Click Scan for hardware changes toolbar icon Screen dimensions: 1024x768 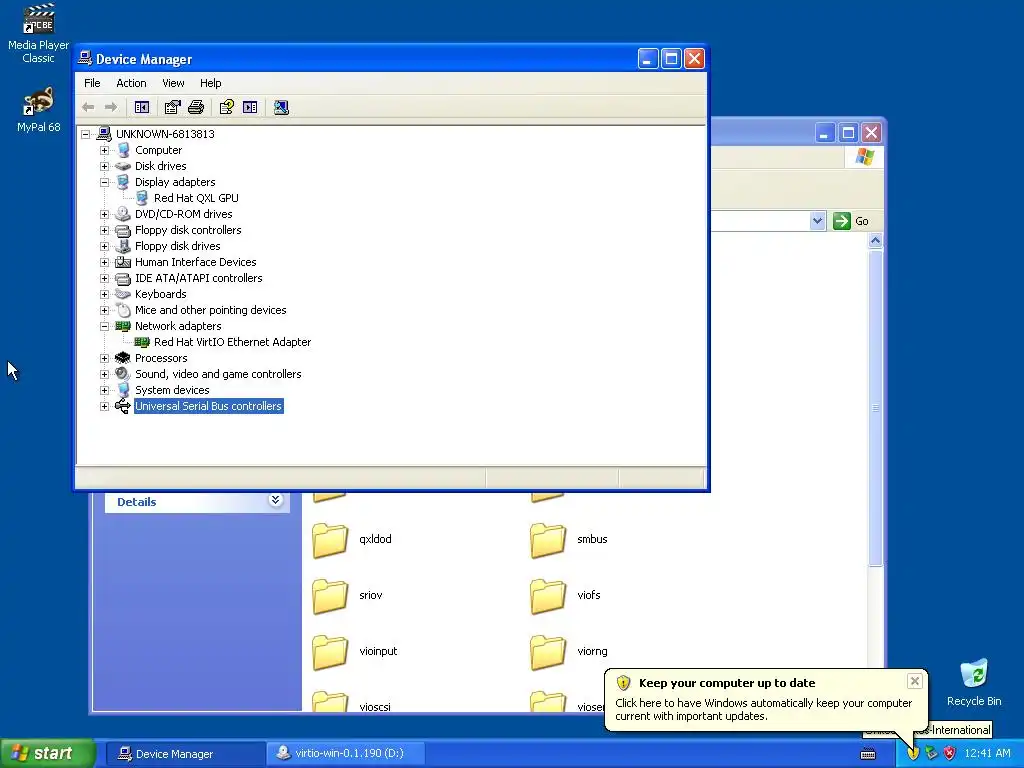(x=281, y=107)
